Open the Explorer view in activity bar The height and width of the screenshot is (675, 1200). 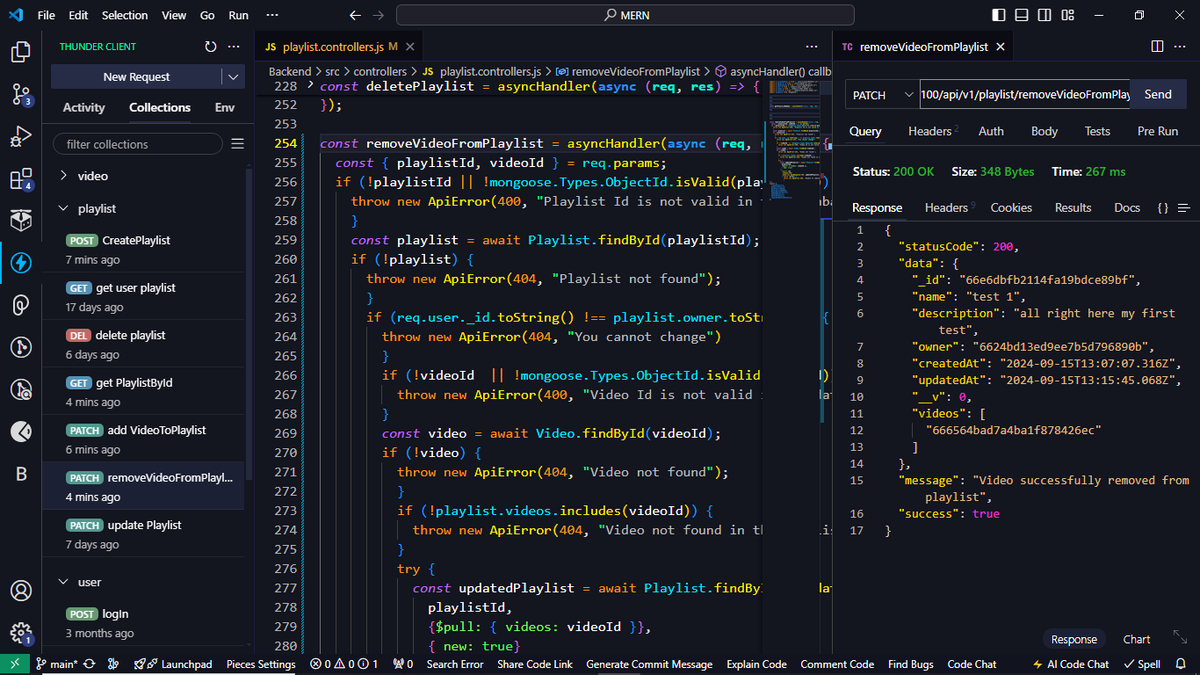20,53
